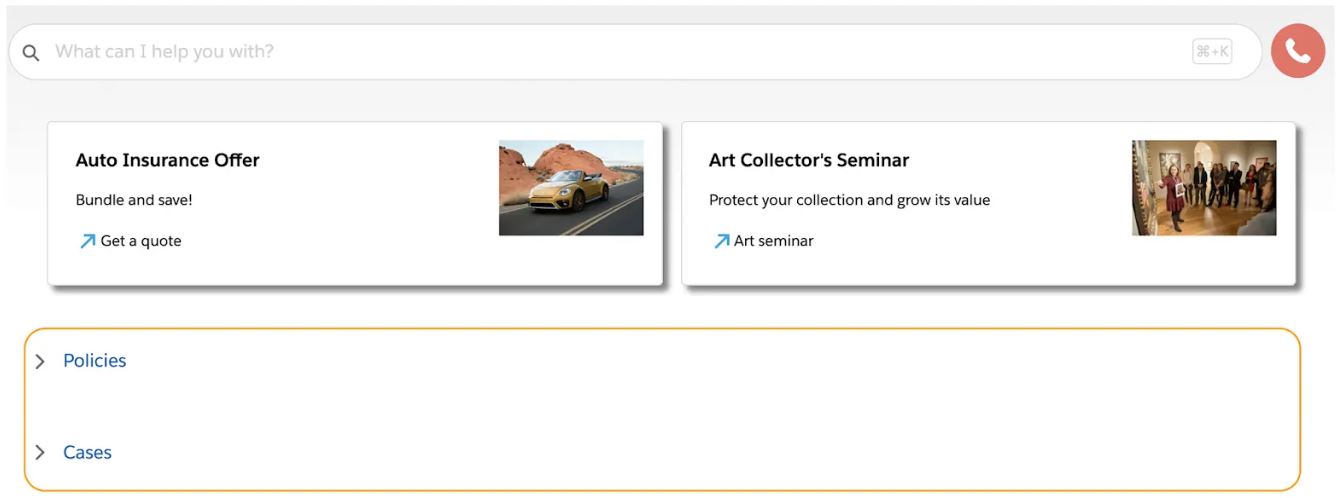Focus the 'What can I help you with?' field
Image resolution: width=1336 pixels, height=498 pixels.
point(600,52)
